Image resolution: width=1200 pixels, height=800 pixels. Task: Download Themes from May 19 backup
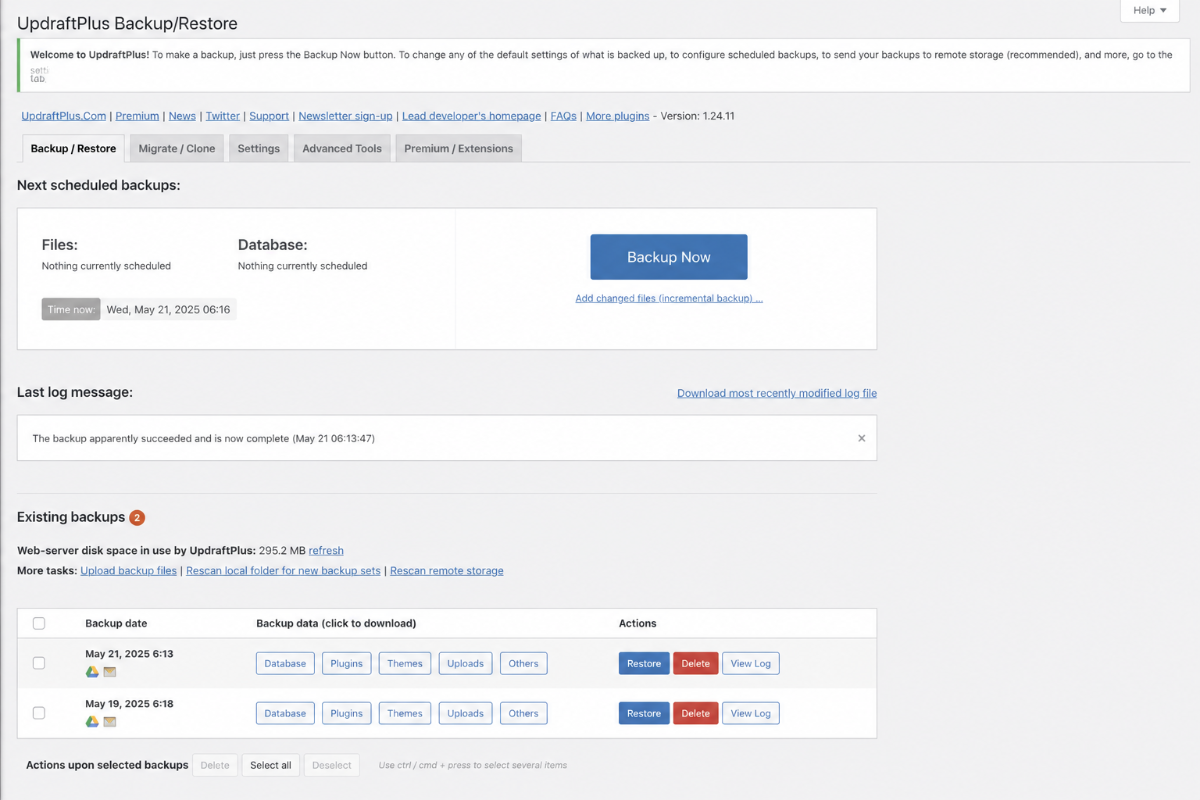[405, 713]
